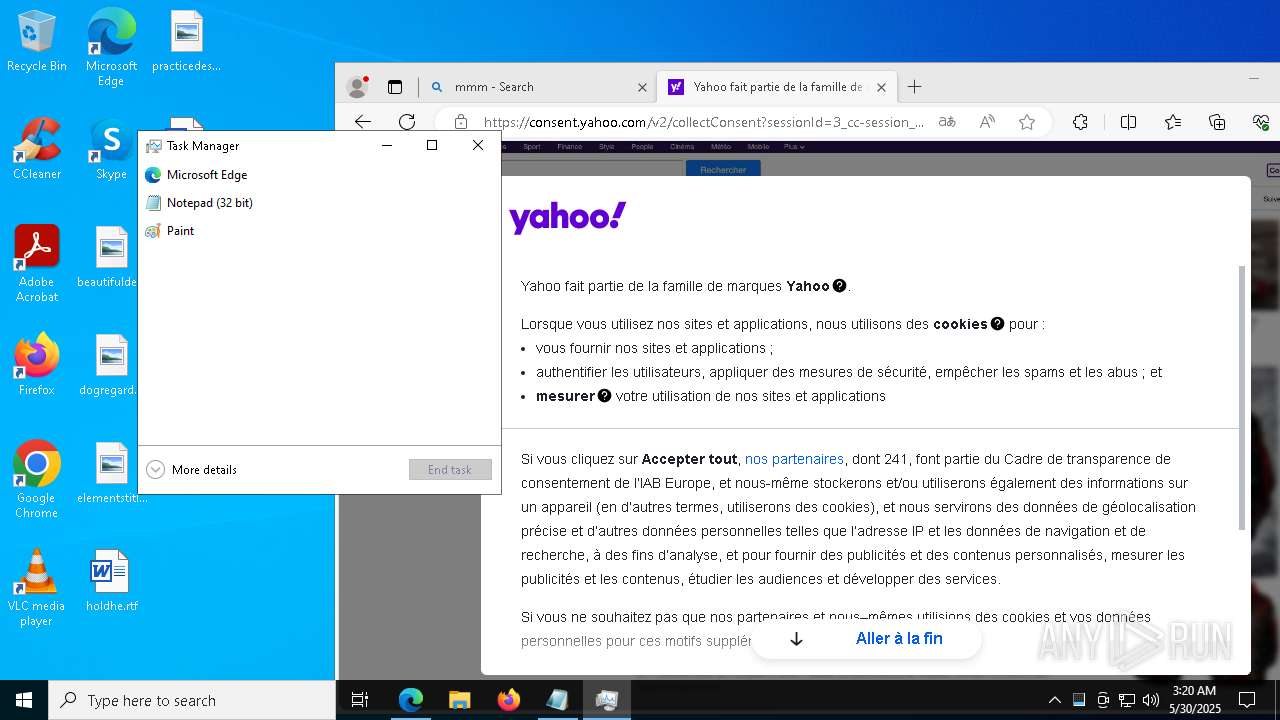Open Skype desktop shortcut
1280x720 pixels.
pos(111,149)
